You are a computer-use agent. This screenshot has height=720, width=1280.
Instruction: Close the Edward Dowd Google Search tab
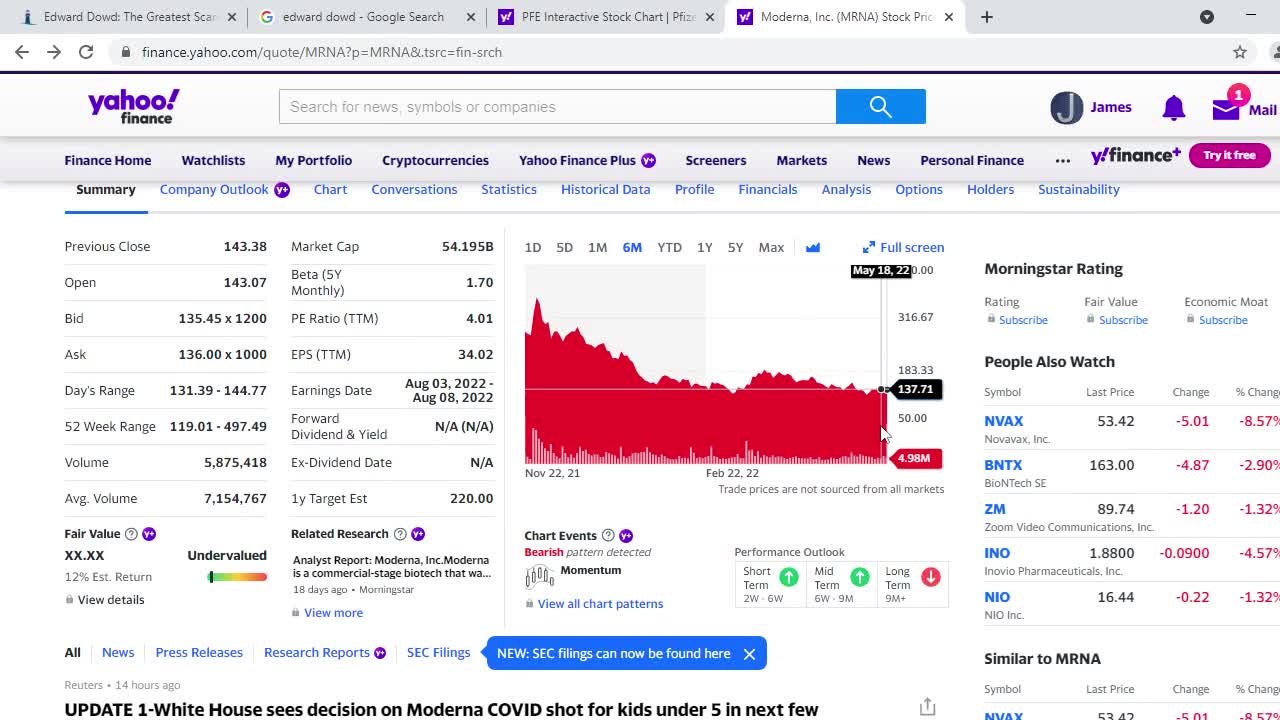pos(471,17)
